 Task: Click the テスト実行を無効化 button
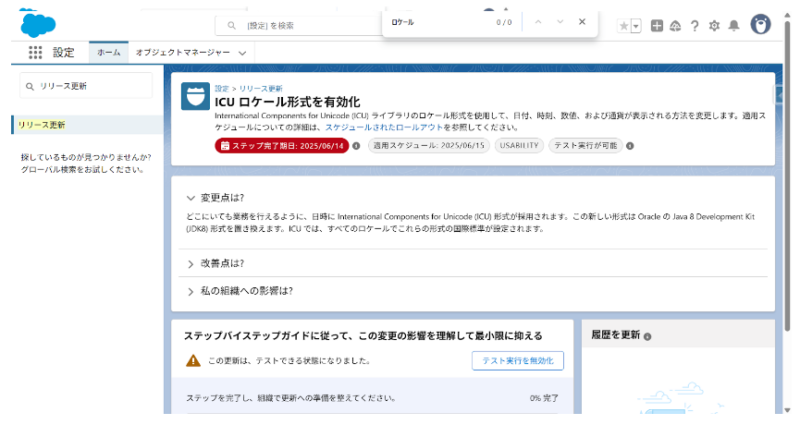point(517,361)
